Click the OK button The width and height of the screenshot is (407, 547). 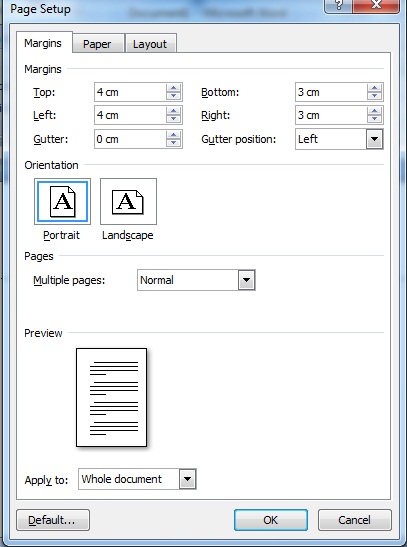click(x=271, y=520)
